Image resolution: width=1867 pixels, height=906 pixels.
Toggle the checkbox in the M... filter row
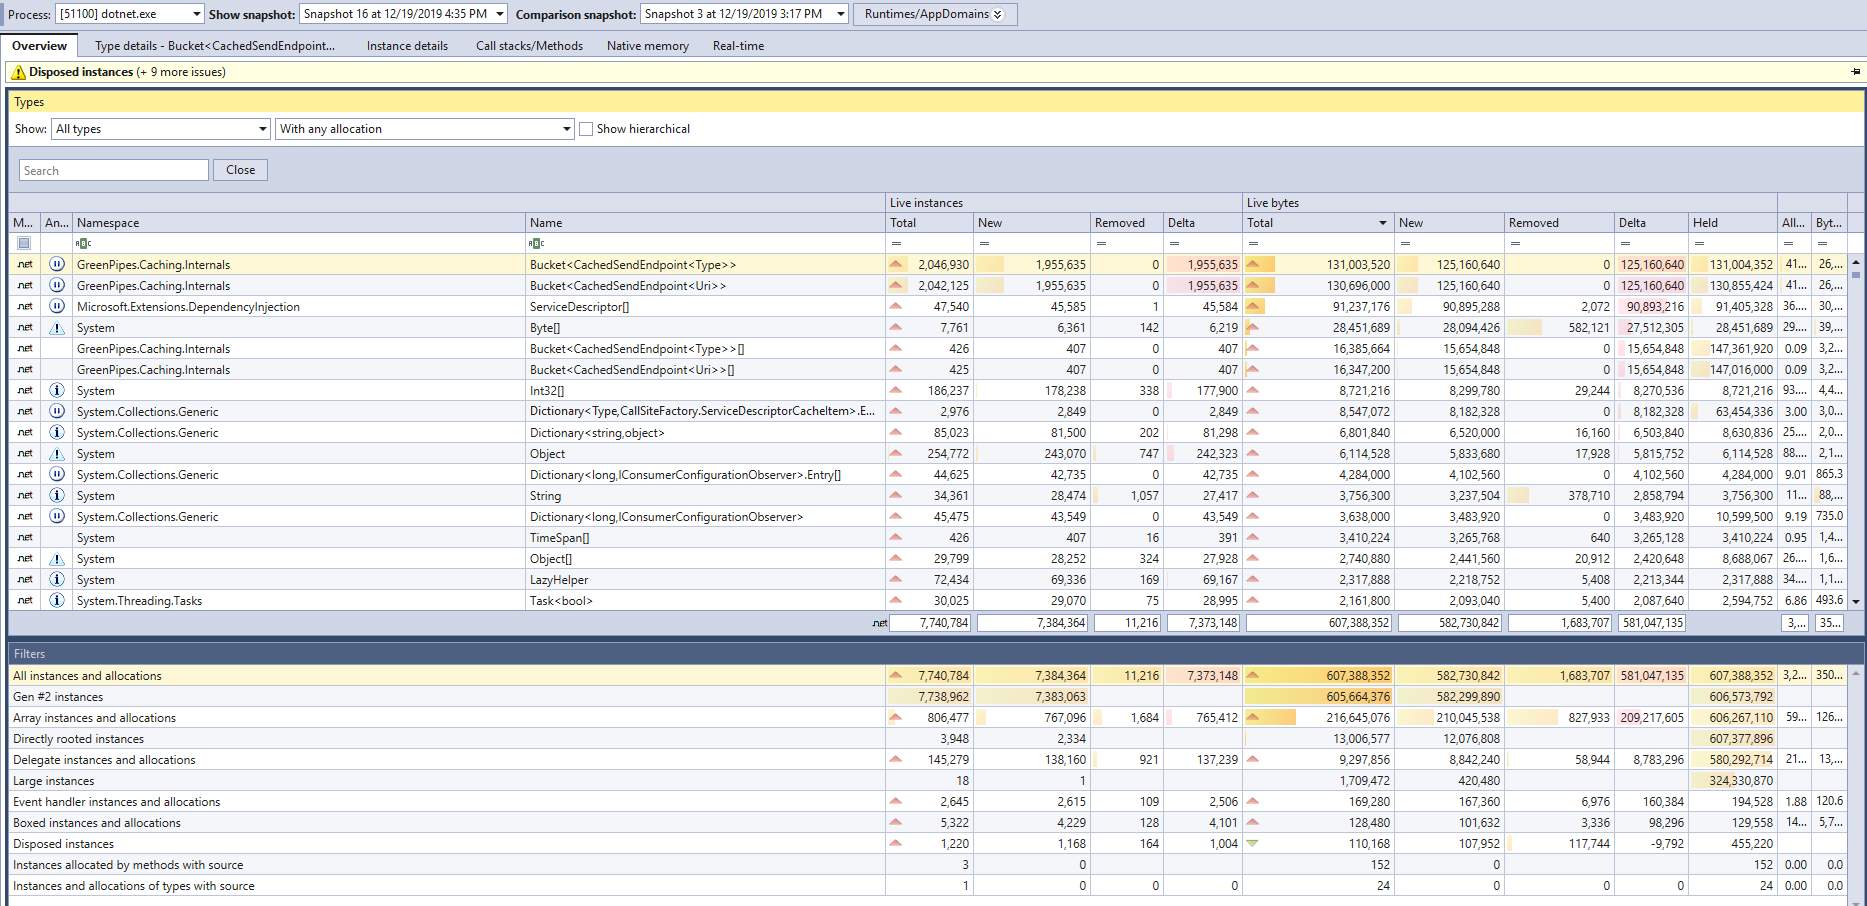(x=24, y=243)
